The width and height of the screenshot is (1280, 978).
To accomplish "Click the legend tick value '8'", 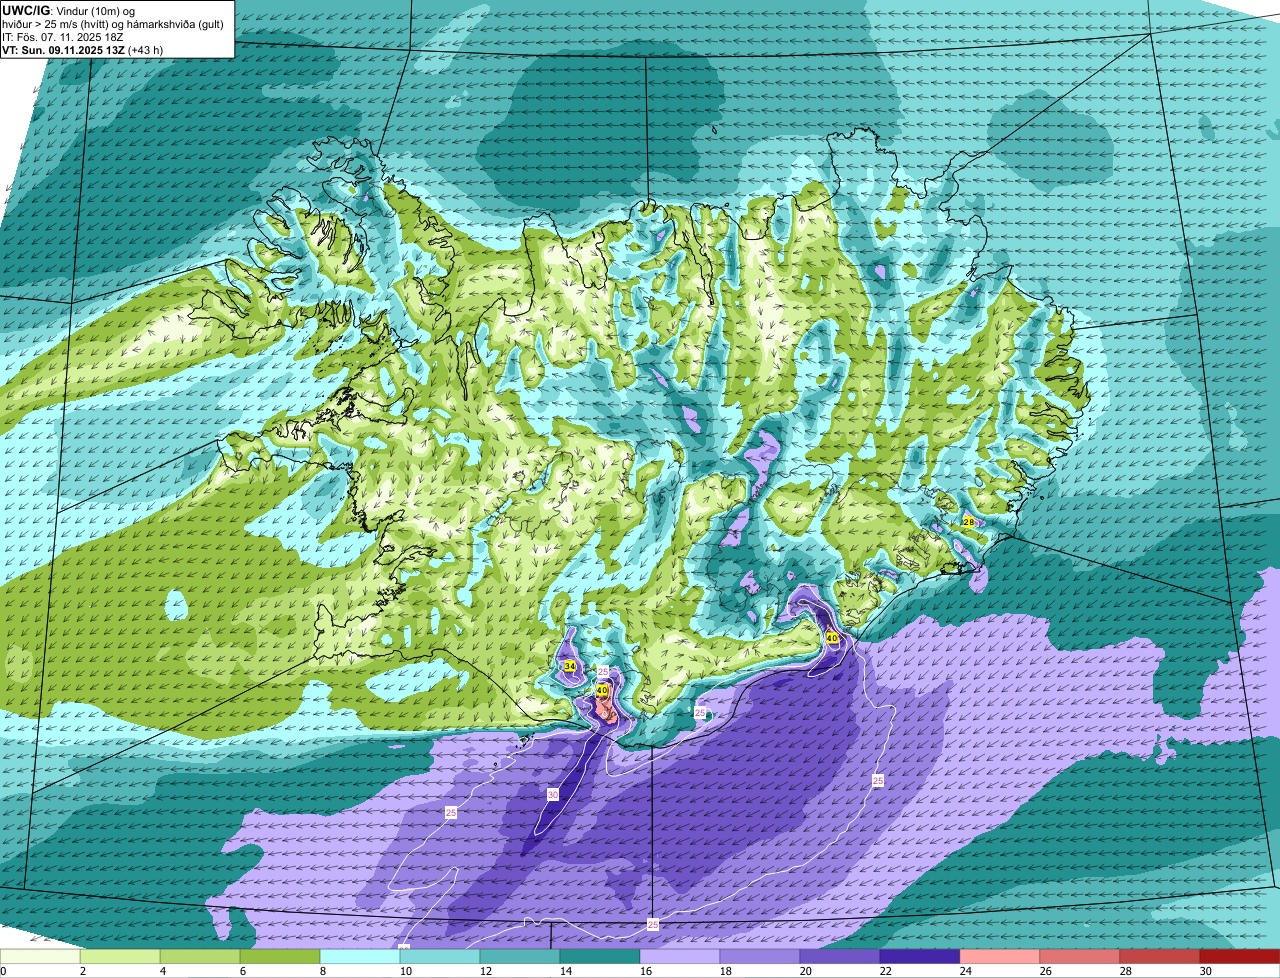I will pyautogui.click(x=322, y=971).
